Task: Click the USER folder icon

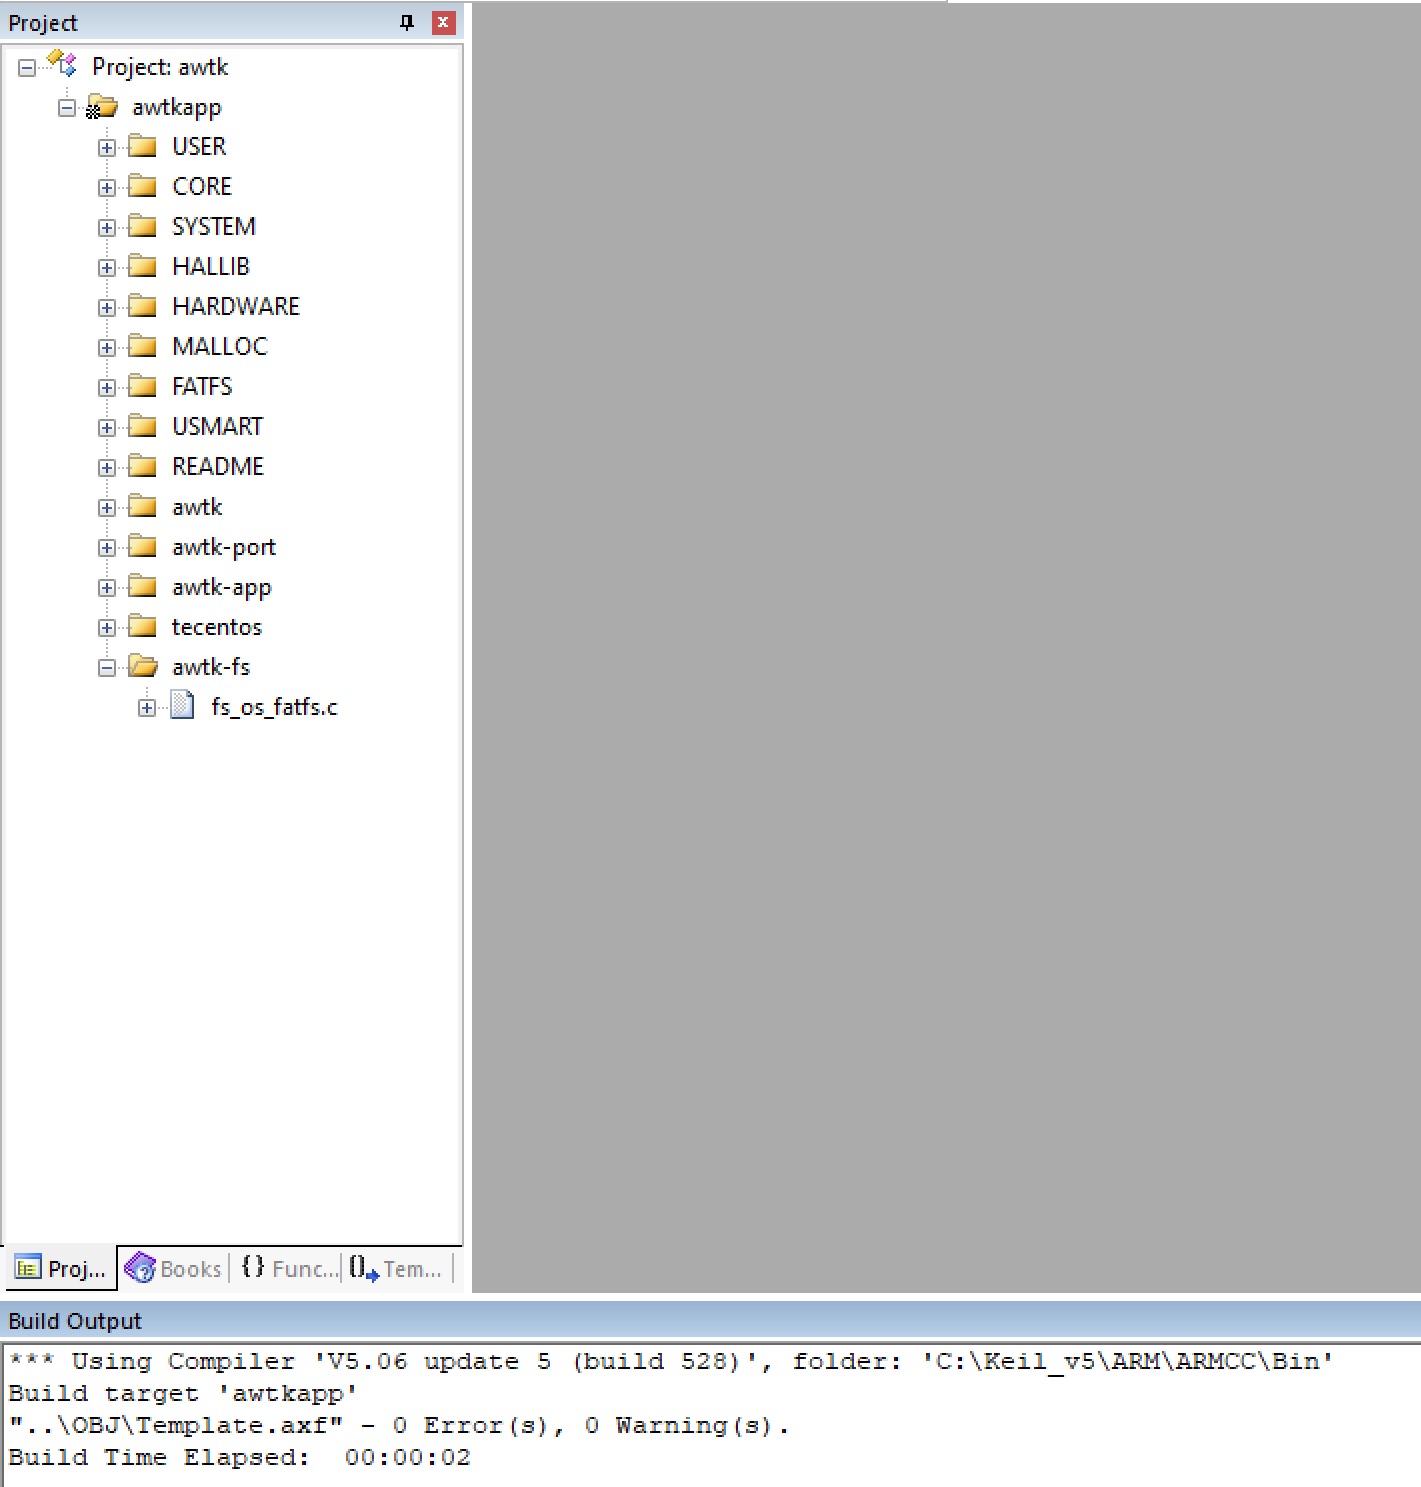Action: point(142,146)
